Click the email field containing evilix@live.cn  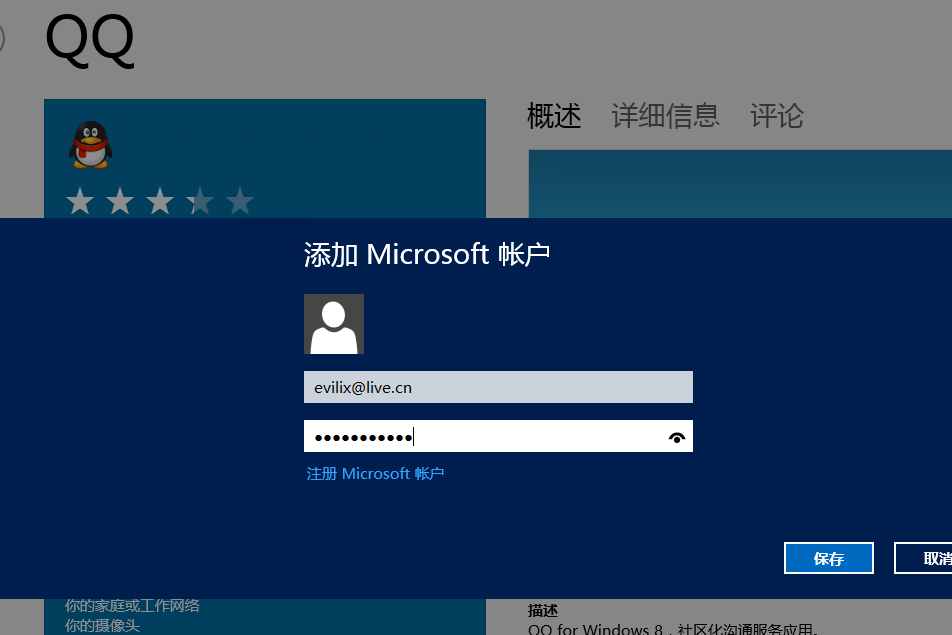(x=498, y=387)
